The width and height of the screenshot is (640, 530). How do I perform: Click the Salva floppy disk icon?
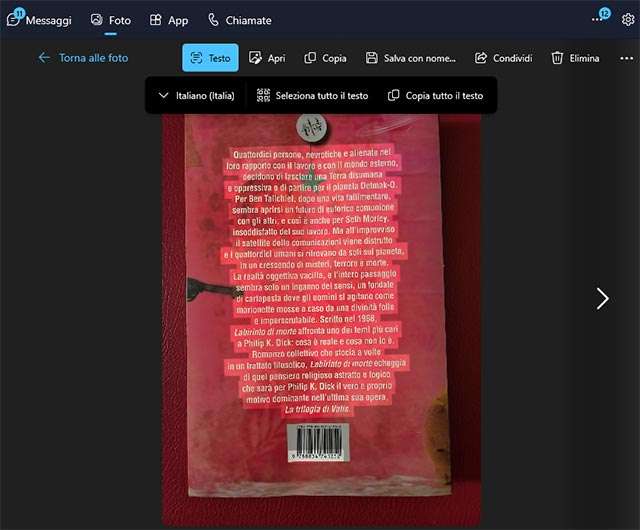coord(371,58)
